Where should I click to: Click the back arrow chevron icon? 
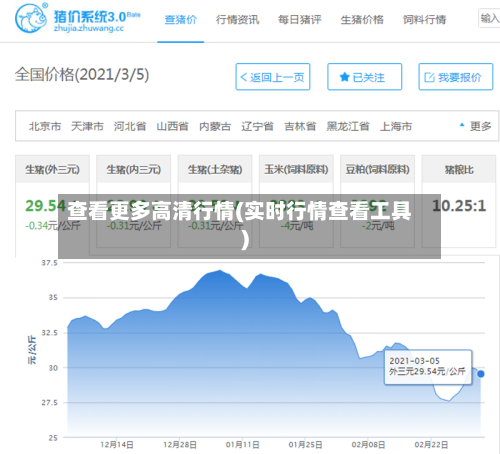pyautogui.click(x=243, y=77)
